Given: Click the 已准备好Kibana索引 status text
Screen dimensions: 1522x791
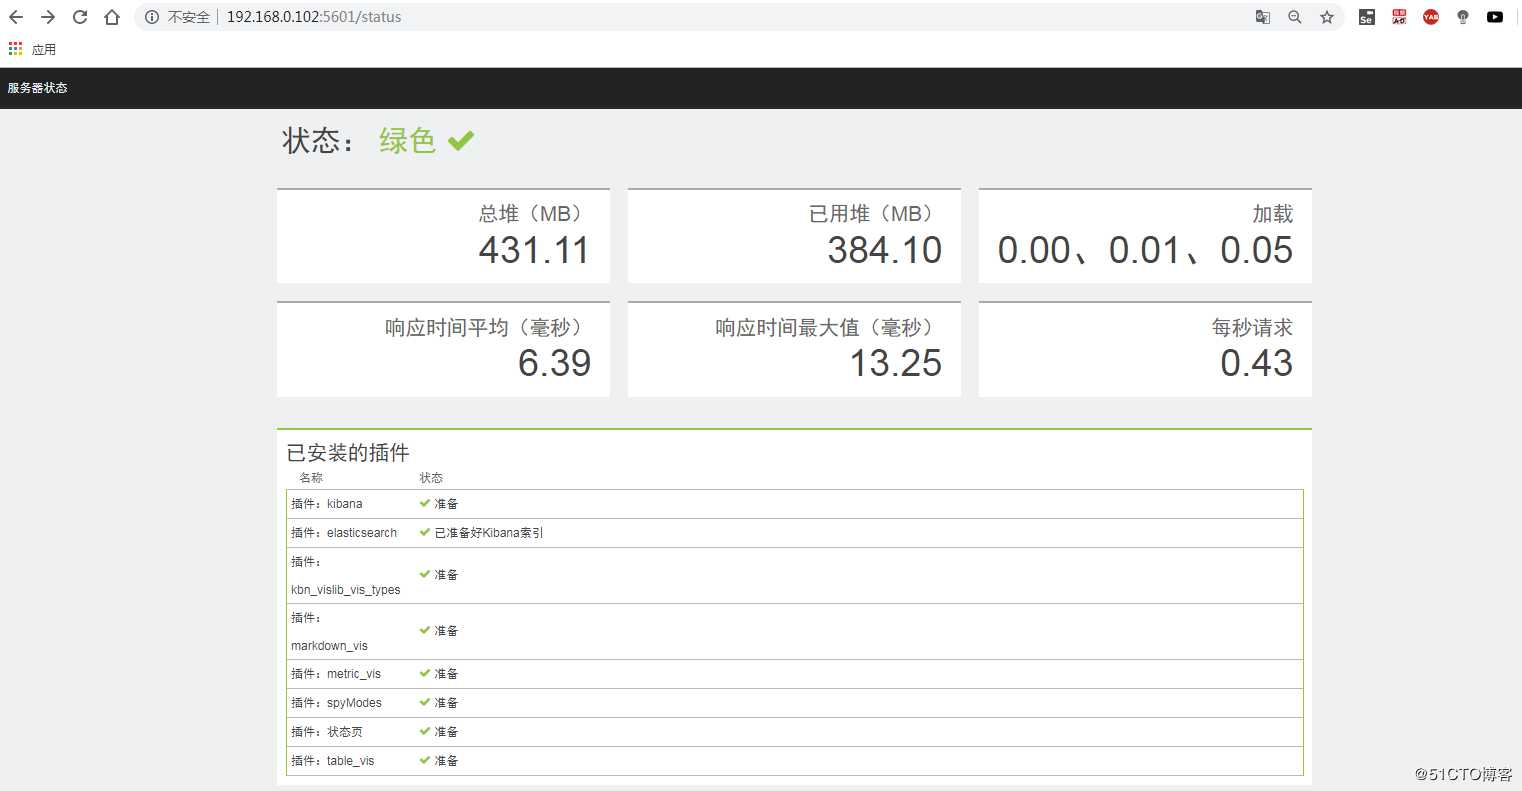Looking at the screenshot, I should click(489, 533).
